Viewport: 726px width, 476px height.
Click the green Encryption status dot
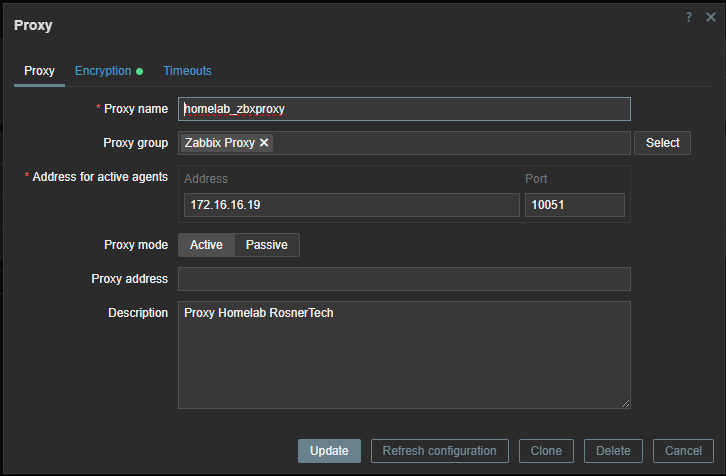(x=139, y=71)
